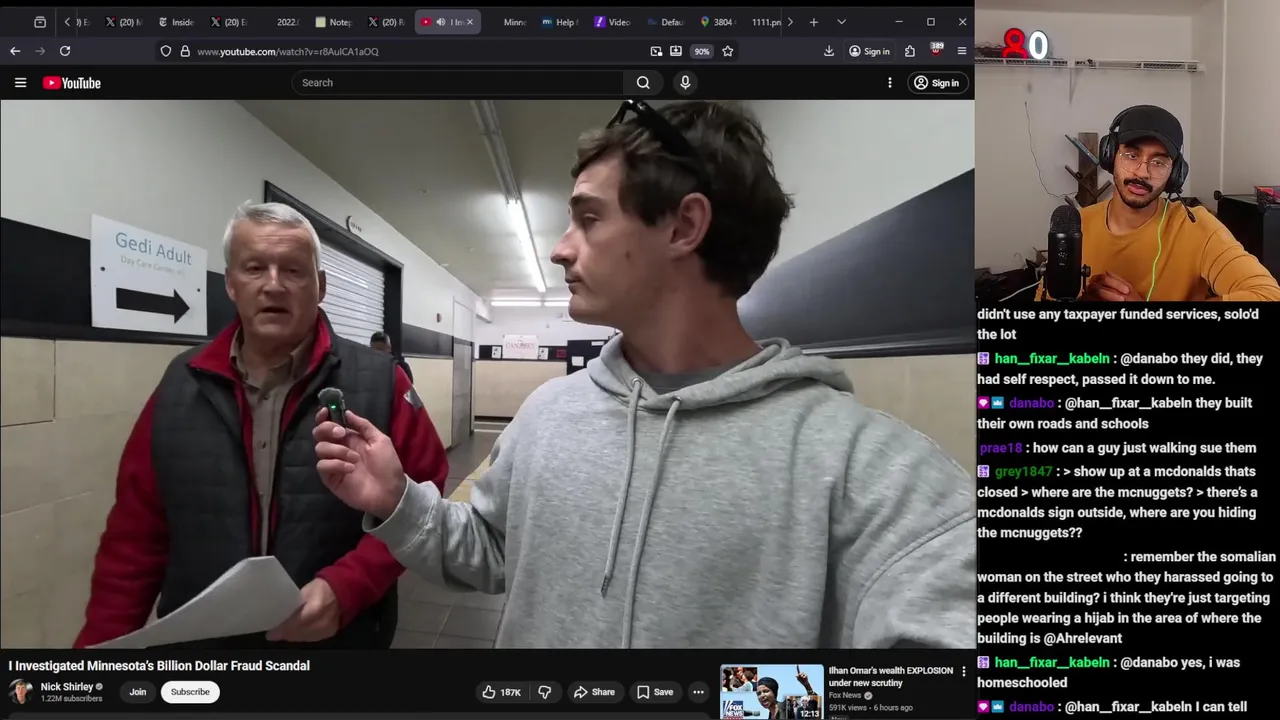
Task: Click chat username grey1847
Action: coord(1023,472)
